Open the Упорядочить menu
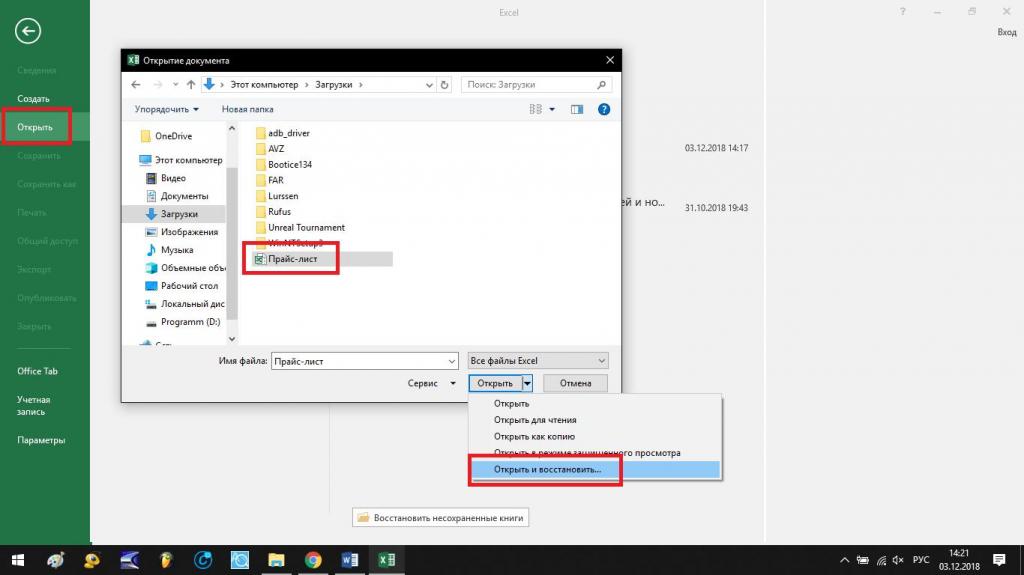The image size is (1024, 575). 167,109
